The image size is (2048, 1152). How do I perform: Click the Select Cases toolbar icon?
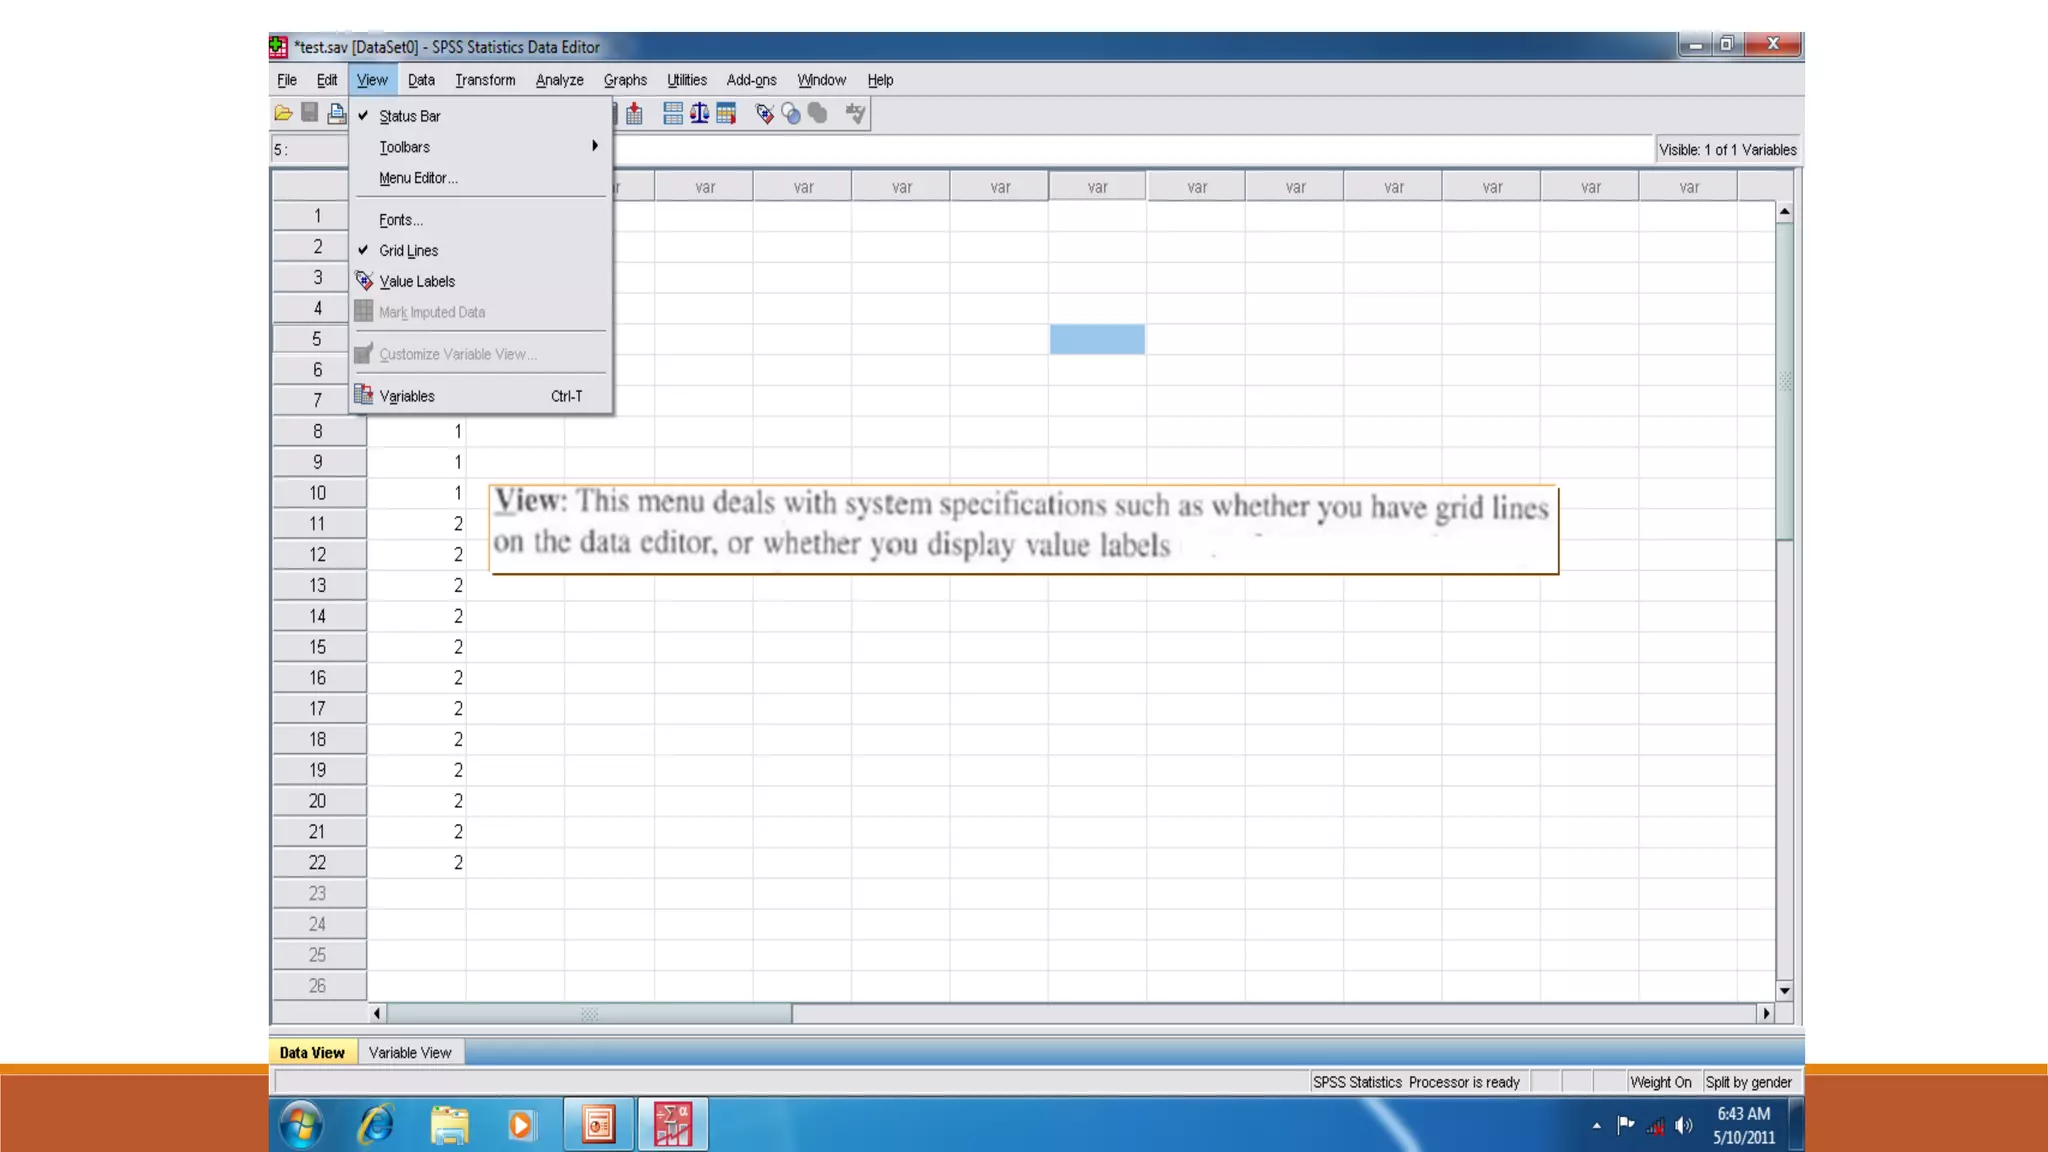tap(726, 114)
